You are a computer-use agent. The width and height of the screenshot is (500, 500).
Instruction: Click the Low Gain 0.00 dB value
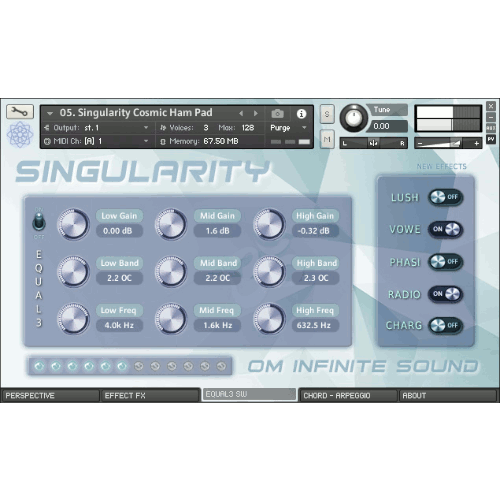tap(119, 231)
